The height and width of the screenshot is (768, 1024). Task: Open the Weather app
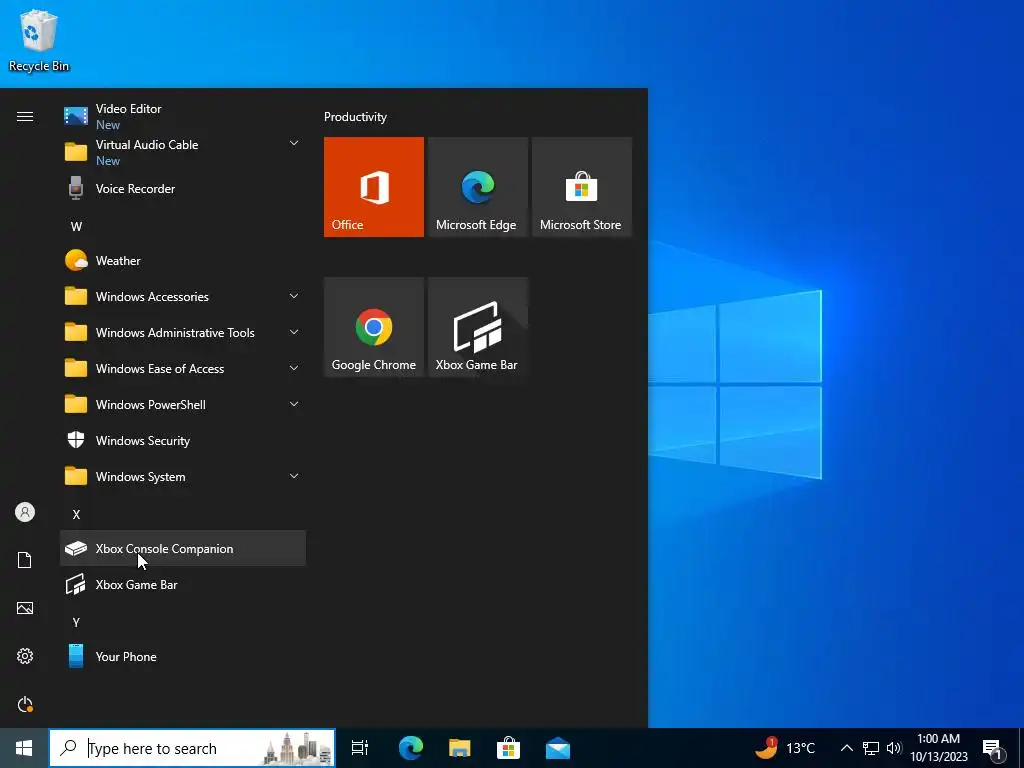point(183,261)
